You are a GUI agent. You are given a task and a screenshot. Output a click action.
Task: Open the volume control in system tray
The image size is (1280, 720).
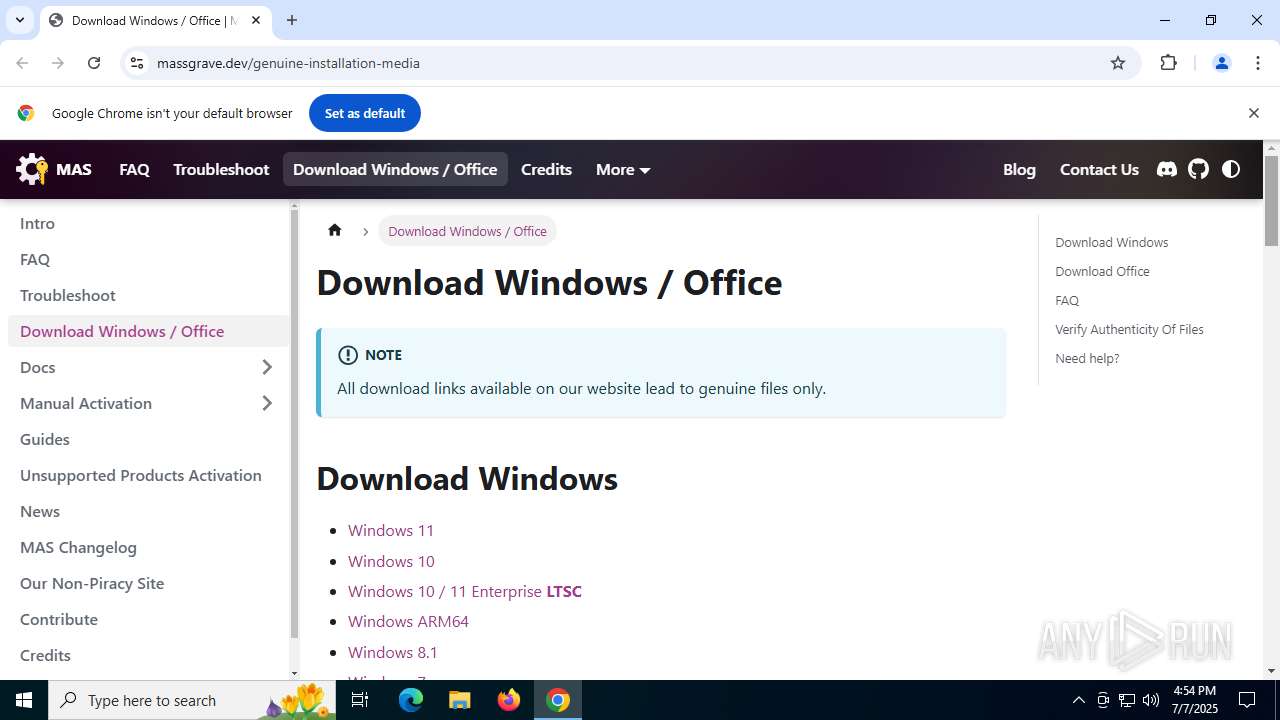[1150, 700]
